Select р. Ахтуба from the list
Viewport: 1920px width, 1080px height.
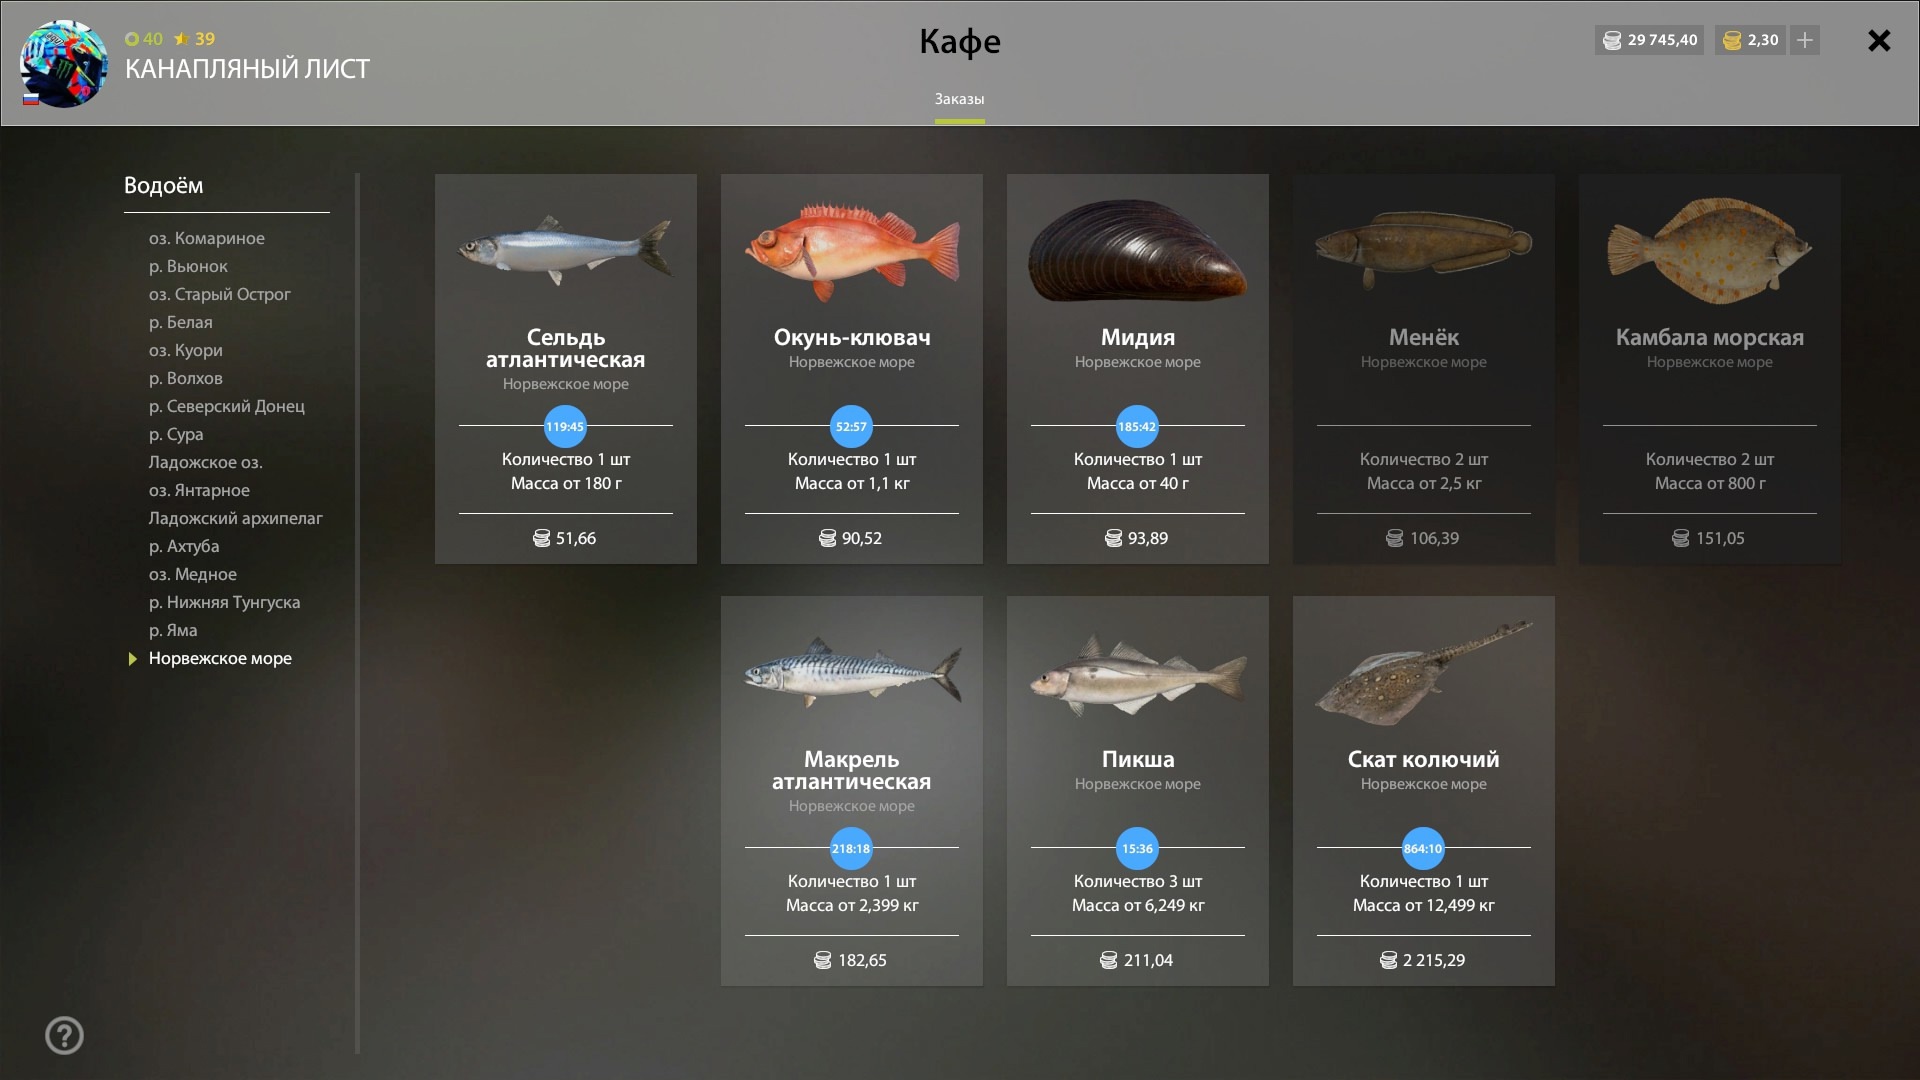(184, 546)
